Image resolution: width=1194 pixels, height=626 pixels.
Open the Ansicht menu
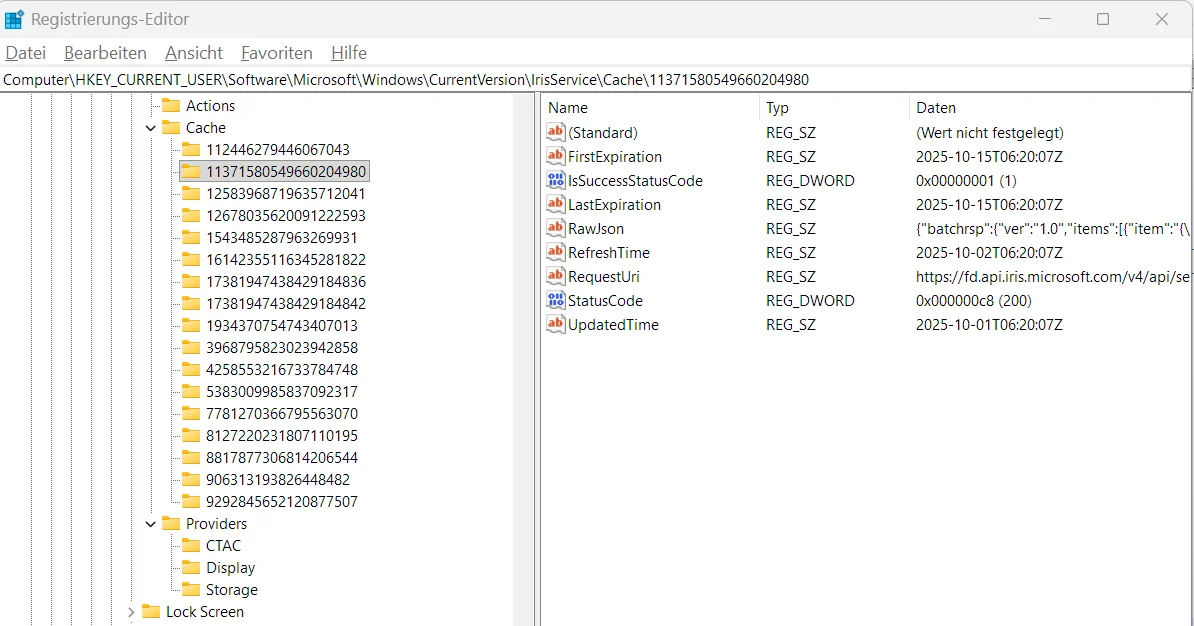click(x=194, y=53)
